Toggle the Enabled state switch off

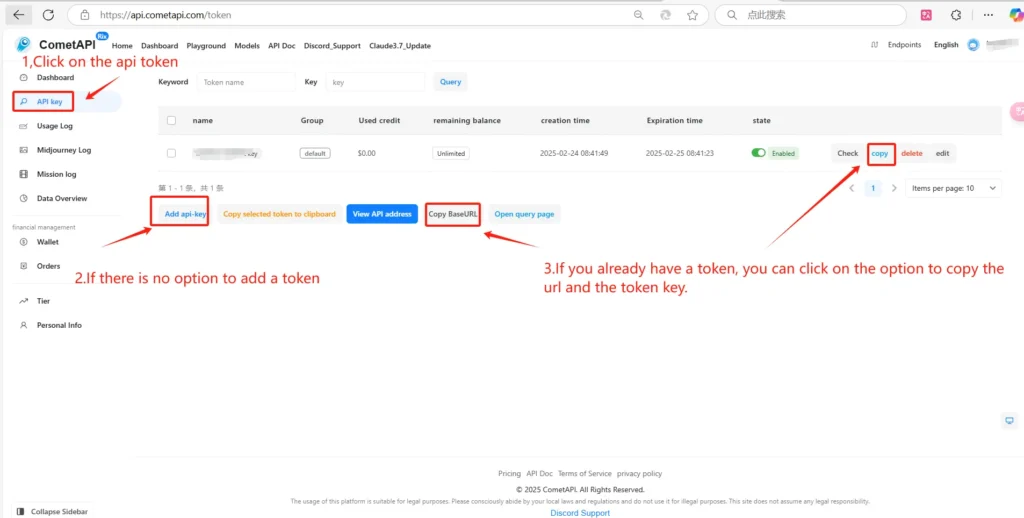coord(759,153)
